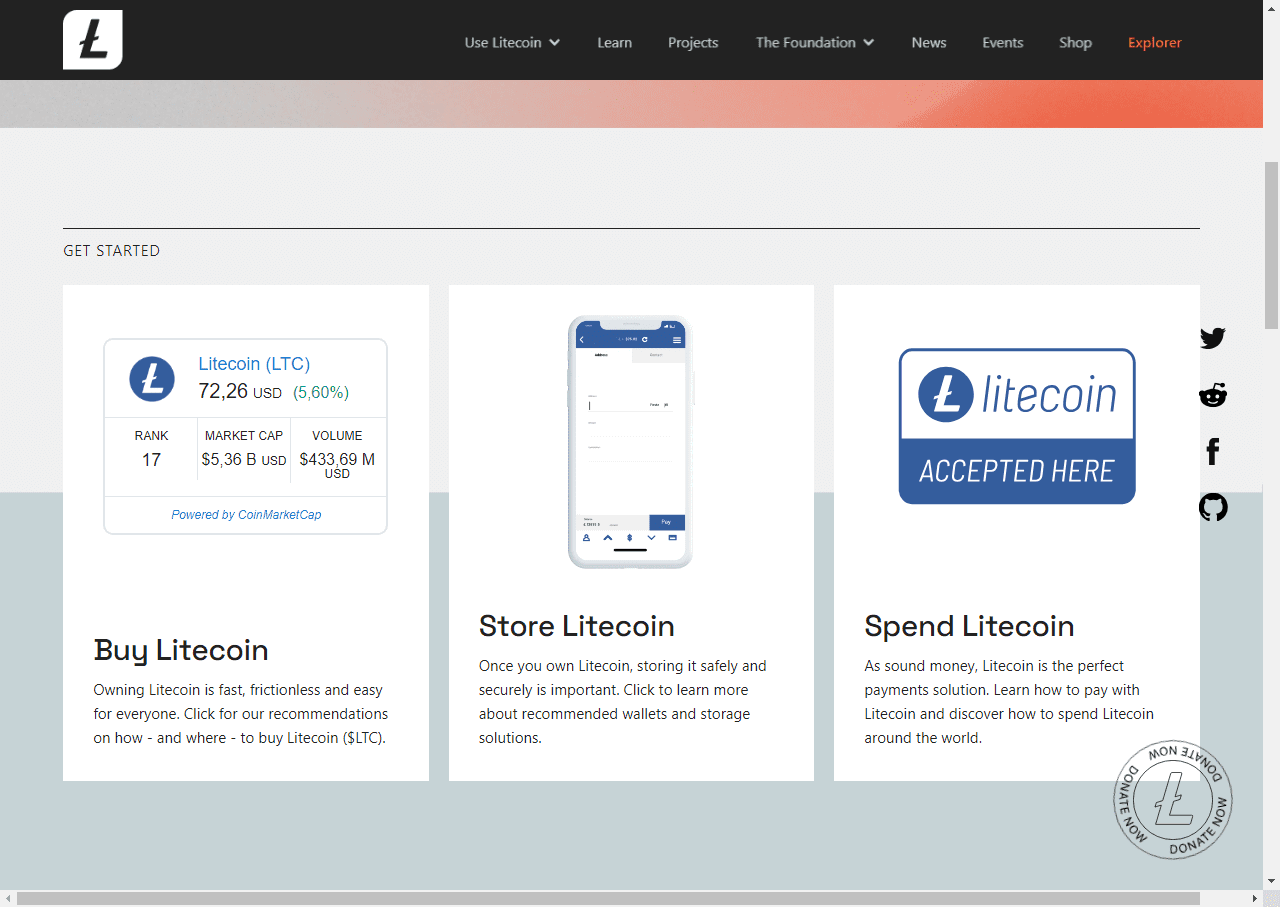The height and width of the screenshot is (907, 1280).
Task: Expand the Use Litecoin dropdown menu
Action: pos(512,42)
